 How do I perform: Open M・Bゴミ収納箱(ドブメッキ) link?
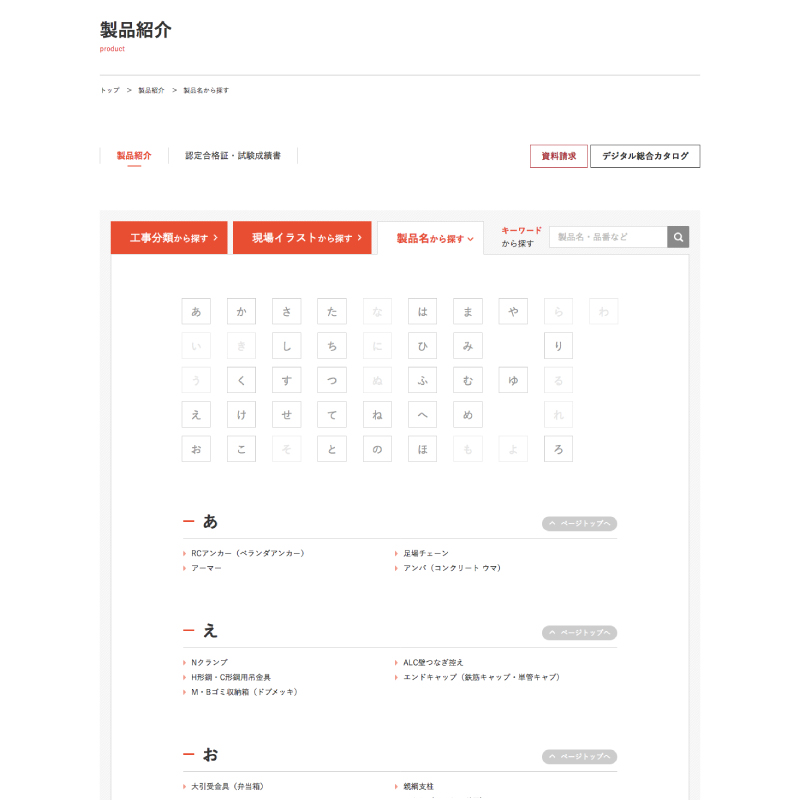(244, 692)
